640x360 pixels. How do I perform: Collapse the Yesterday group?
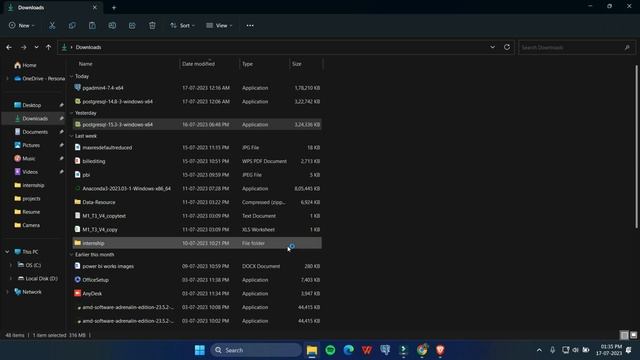pos(72,113)
